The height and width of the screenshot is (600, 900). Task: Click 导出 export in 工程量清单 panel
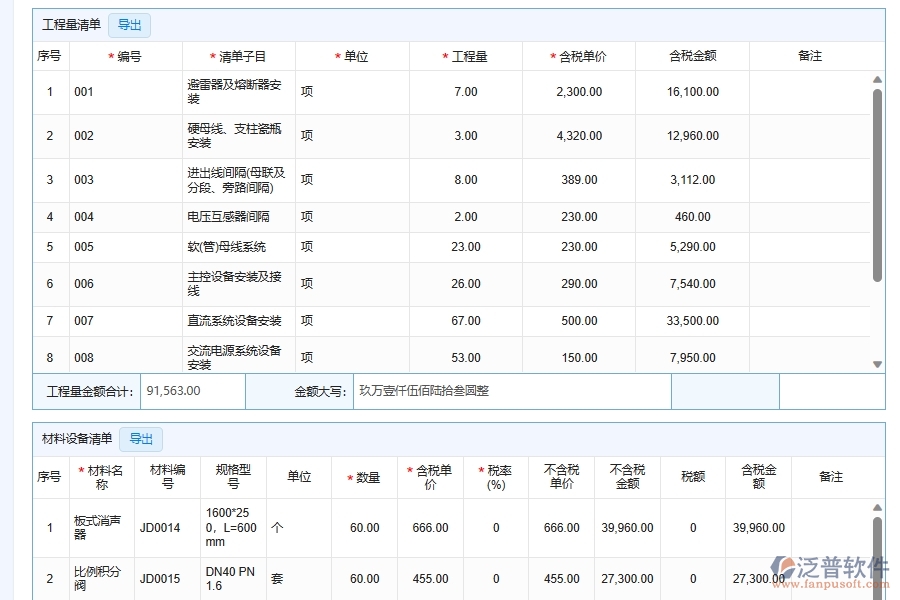coord(129,25)
